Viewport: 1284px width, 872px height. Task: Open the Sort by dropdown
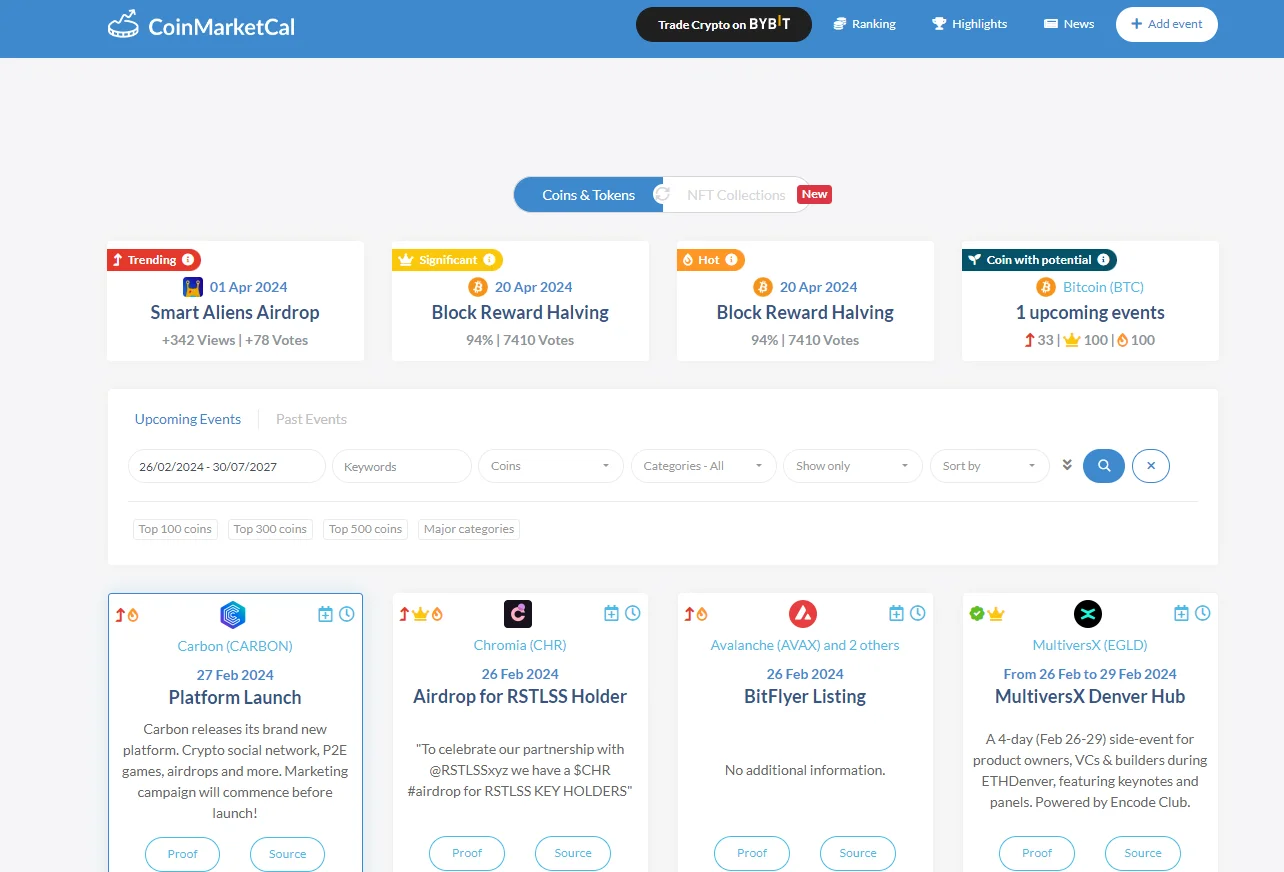point(990,466)
